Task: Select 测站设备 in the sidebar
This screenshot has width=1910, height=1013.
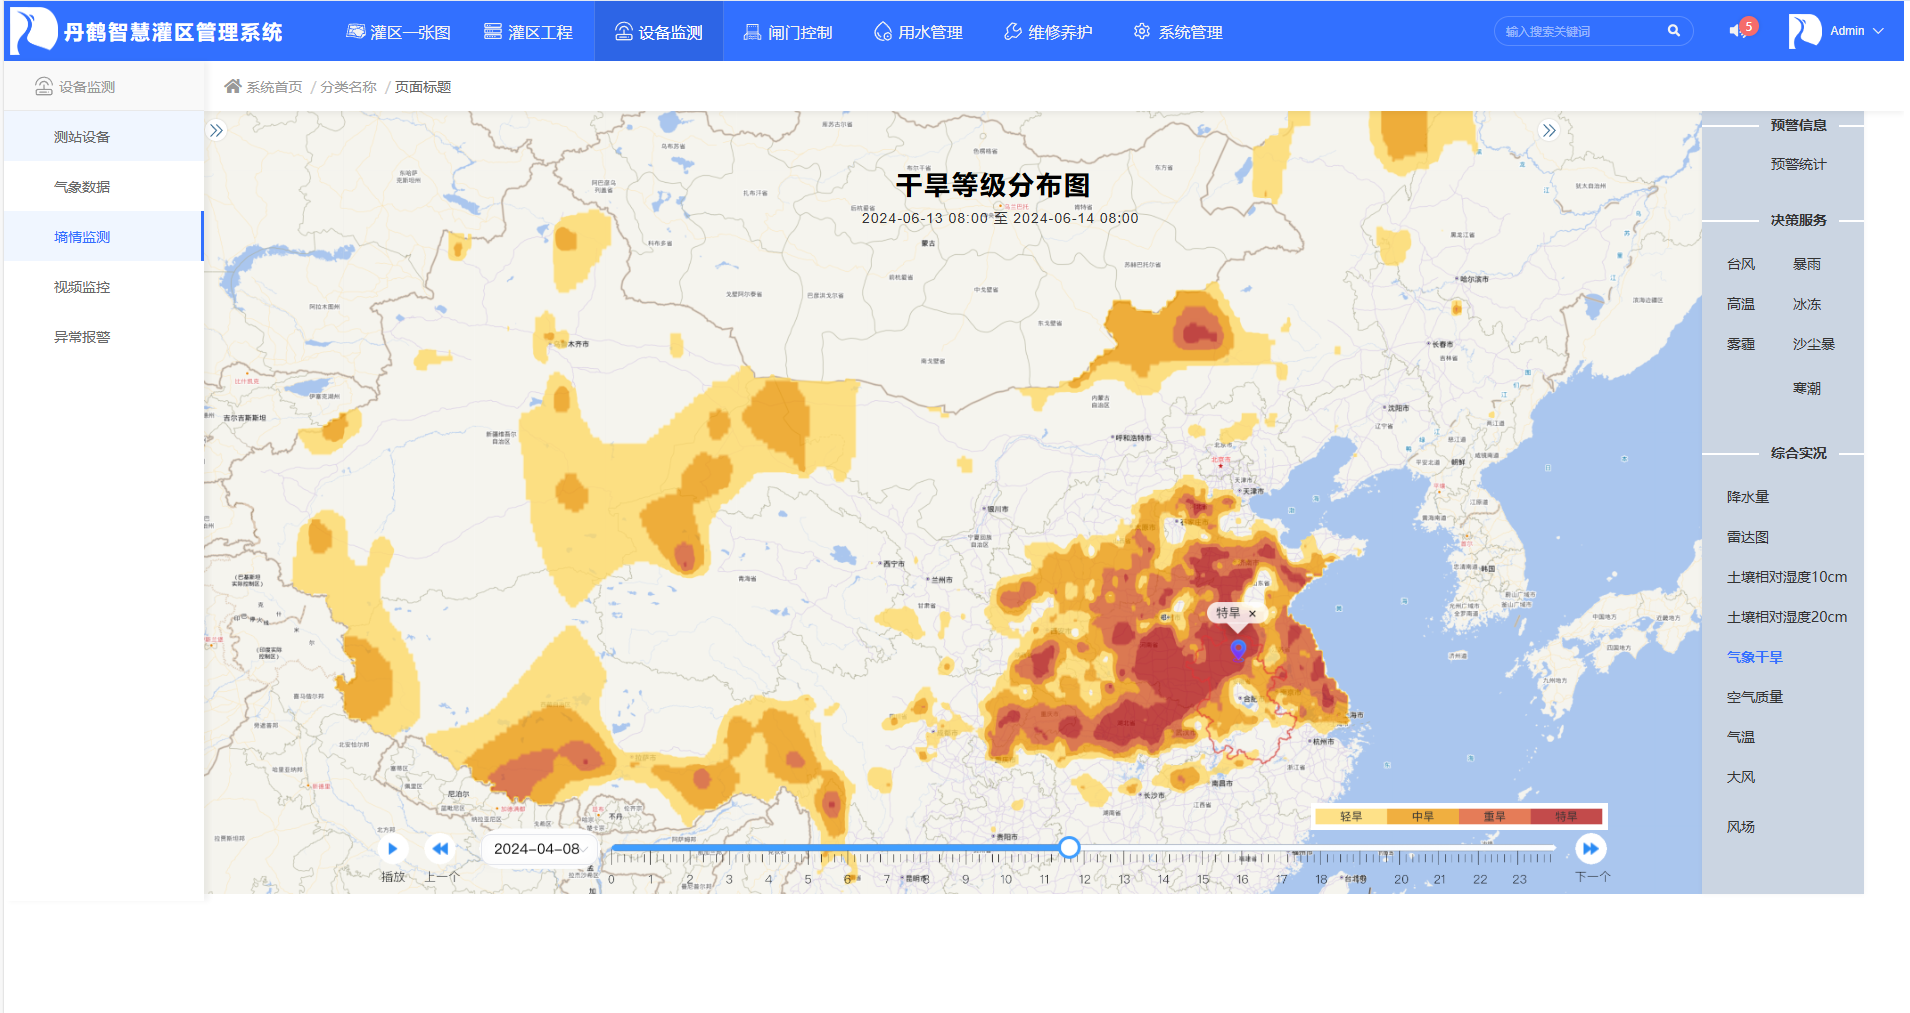Action: click(103, 137)
